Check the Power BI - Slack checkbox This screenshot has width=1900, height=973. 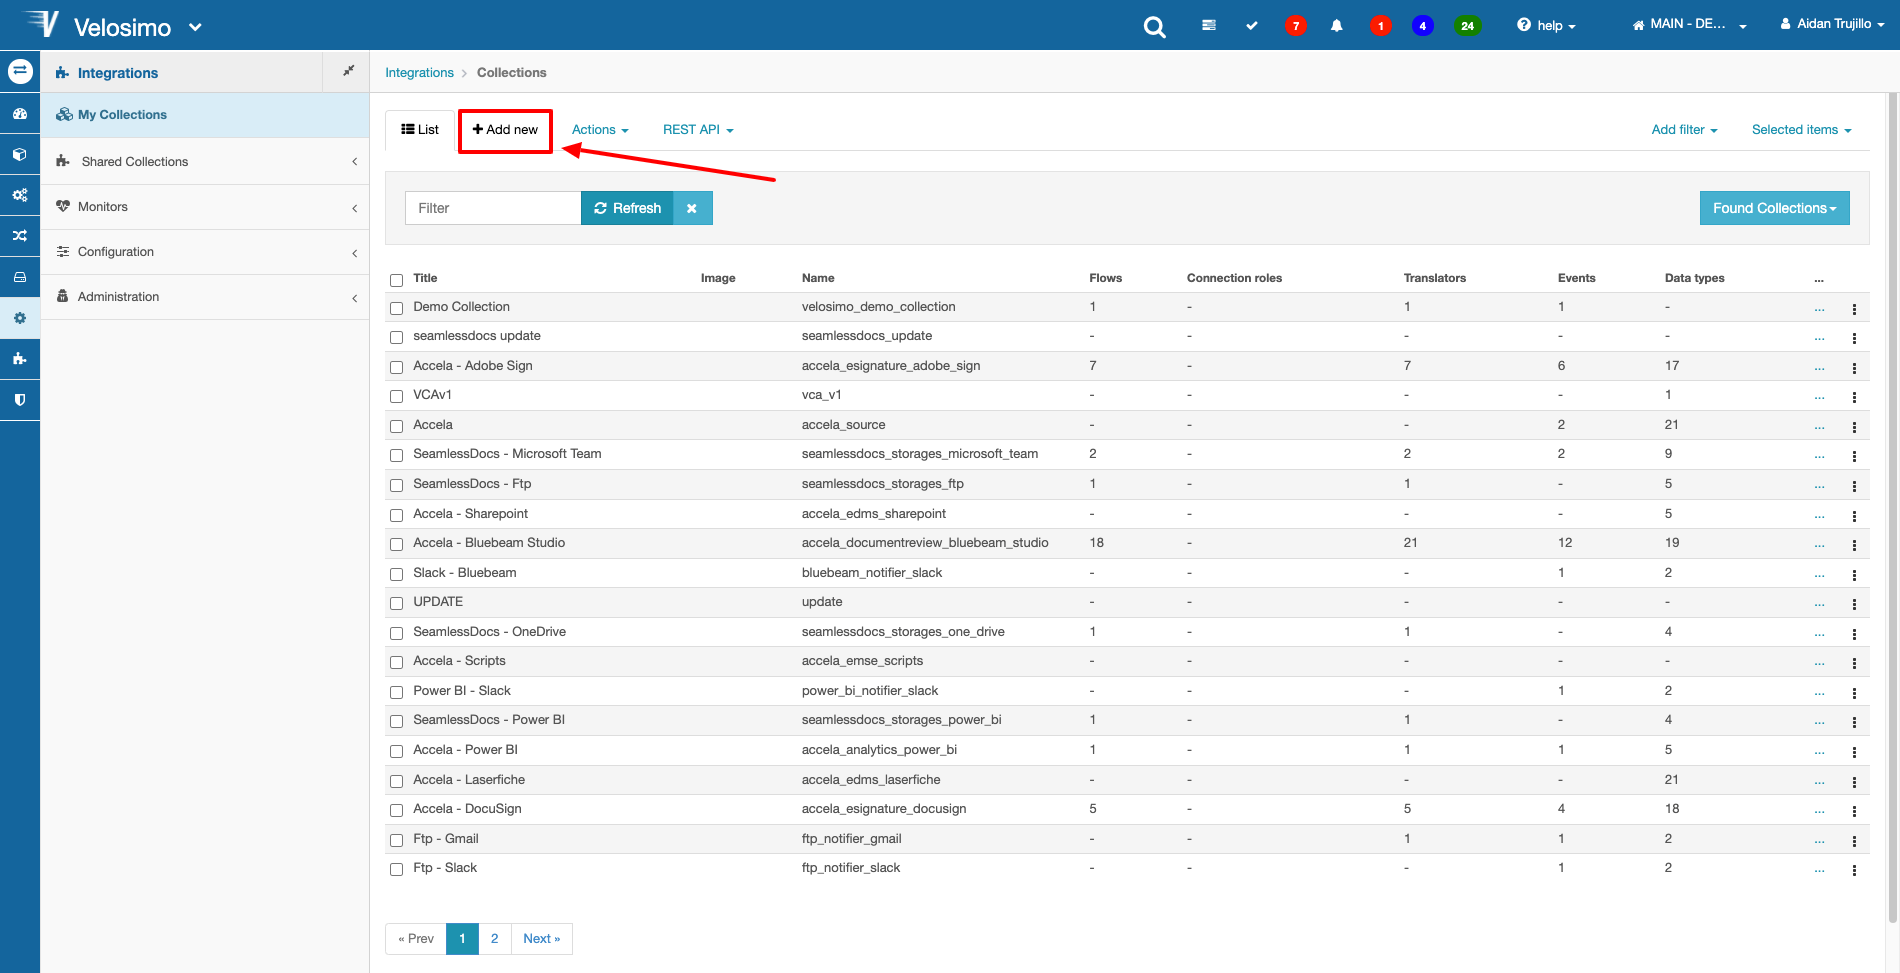pos(397,692)
